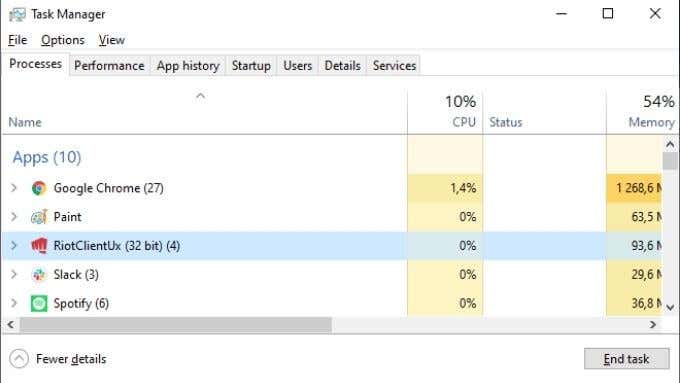Expand the Paint process group
Viewport: 680px width, 383px height.
[14, 216]
